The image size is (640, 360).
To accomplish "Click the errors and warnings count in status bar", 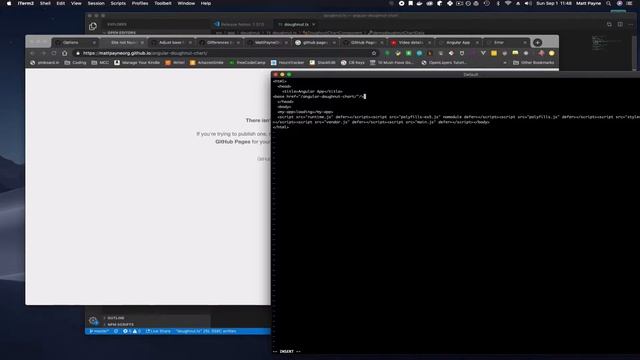I will [x=131, y=331].
